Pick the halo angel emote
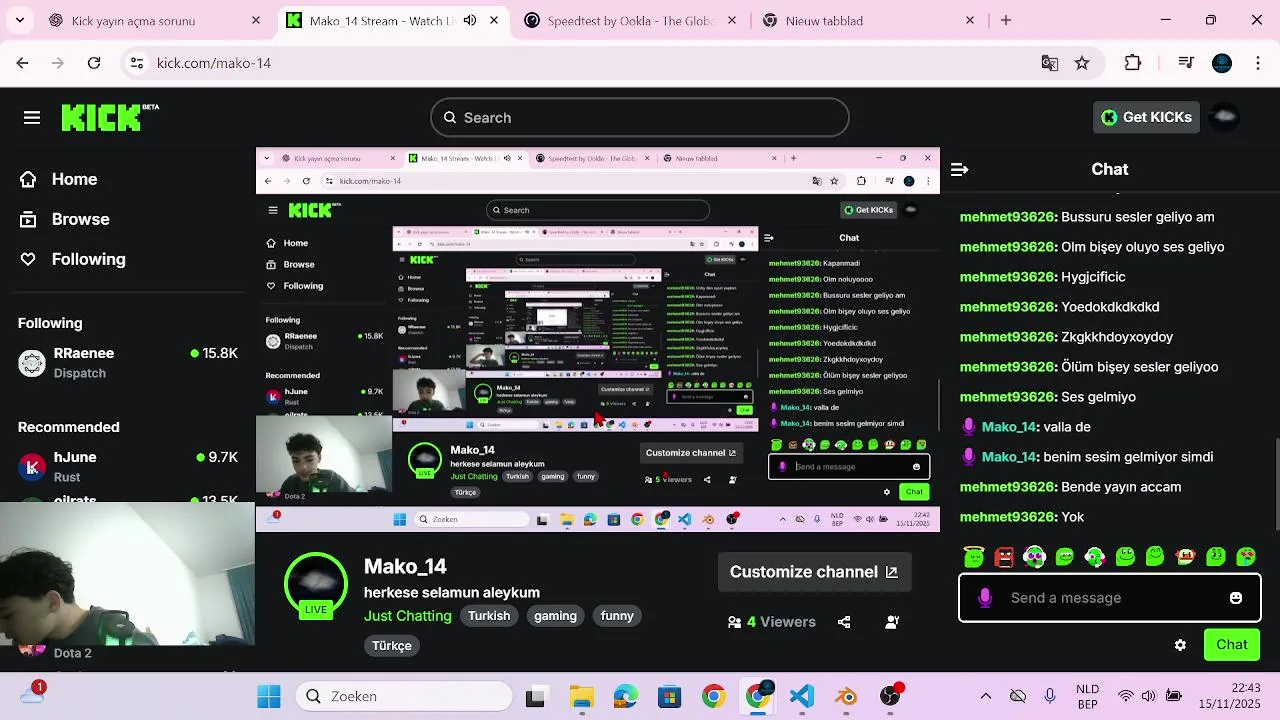Image resolution: width=1280 pixels, height=720 pixels. (974, 557)
